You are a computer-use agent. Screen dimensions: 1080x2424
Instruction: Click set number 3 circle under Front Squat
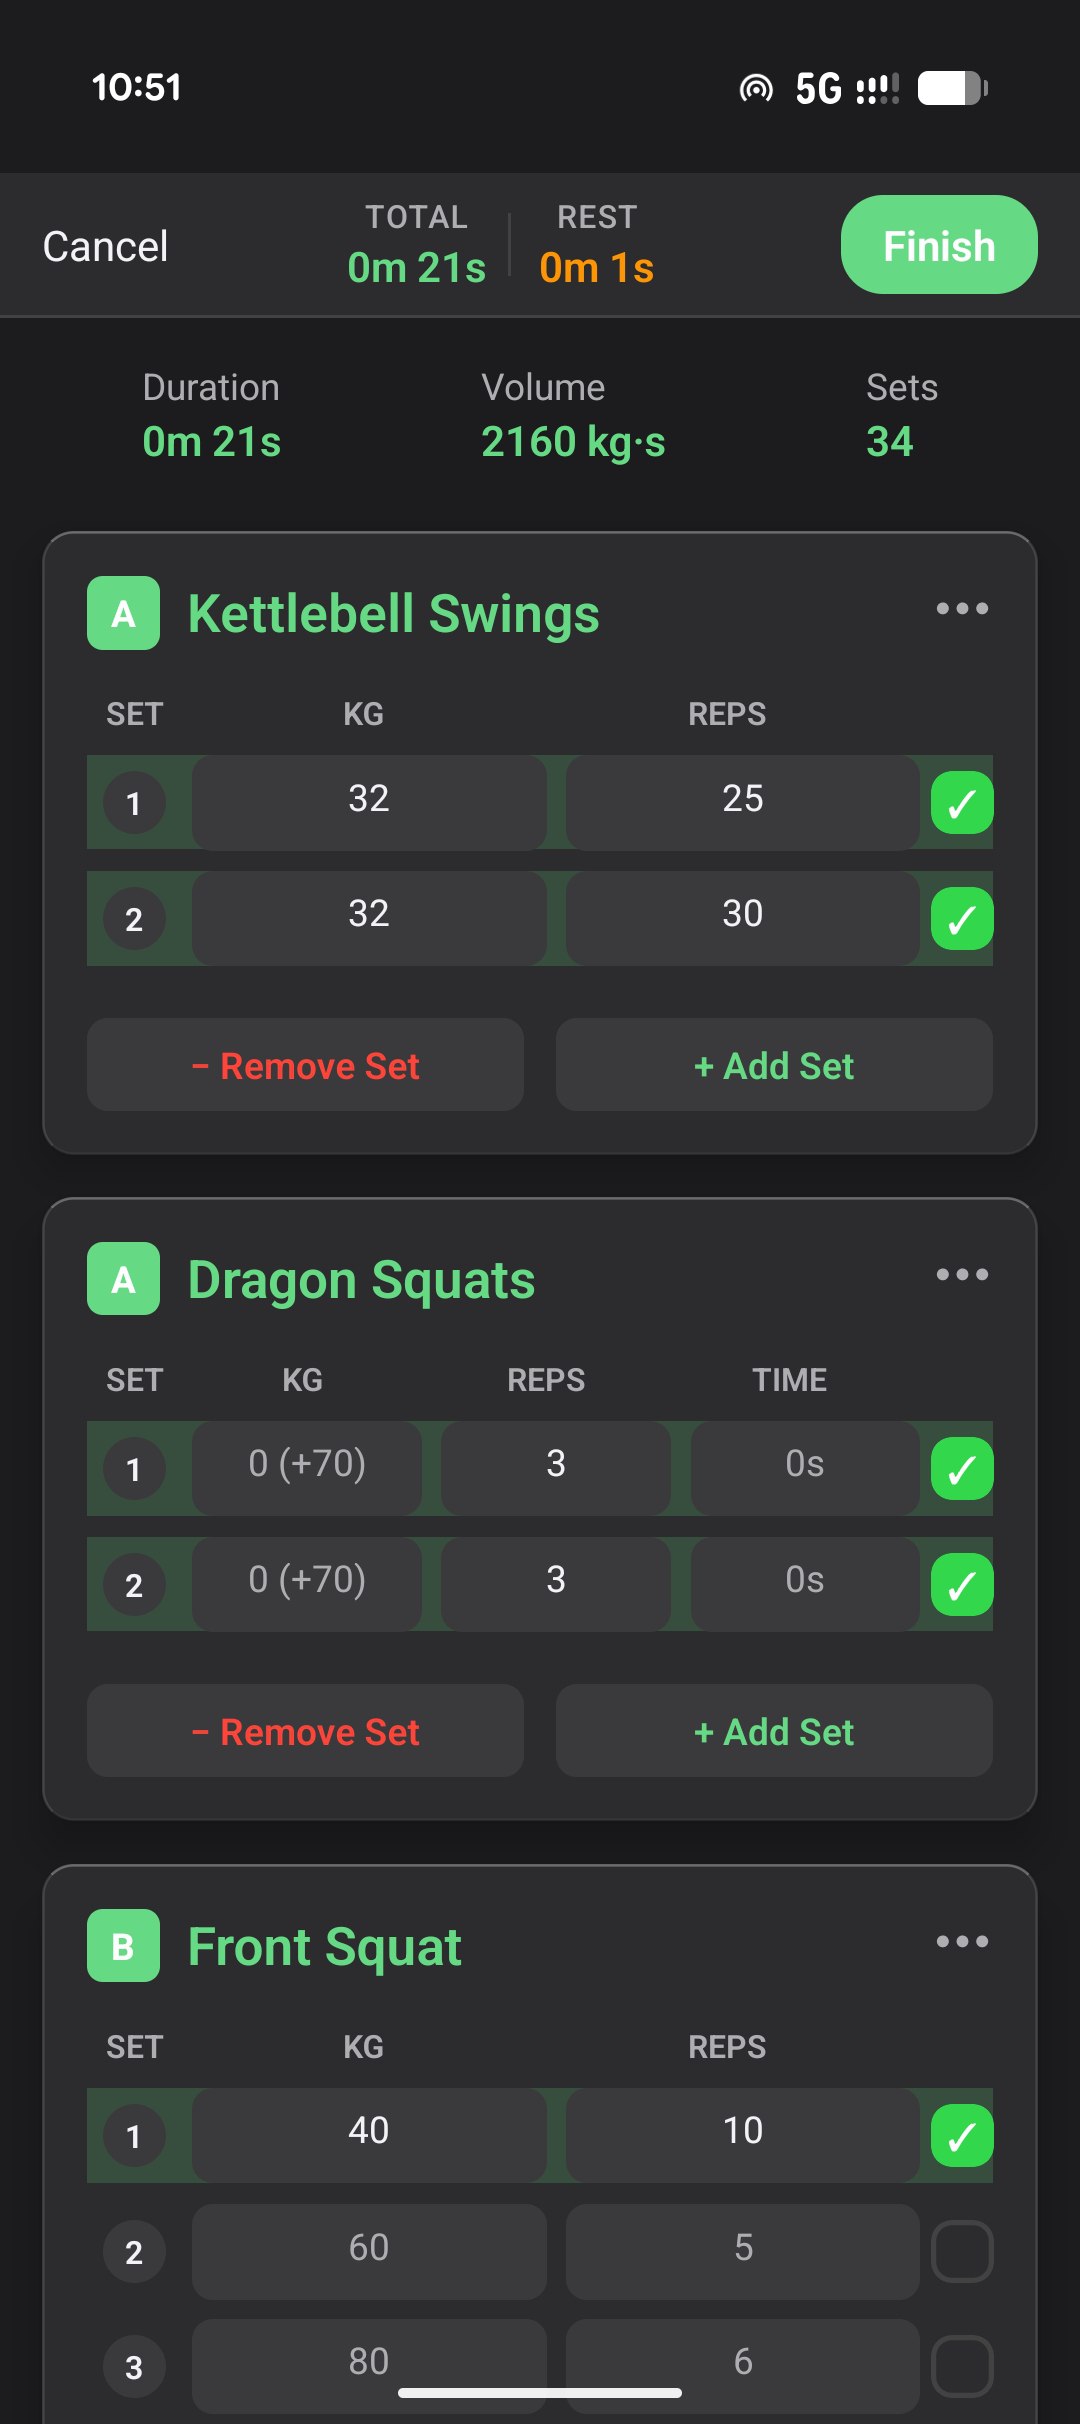(134, 2367)
